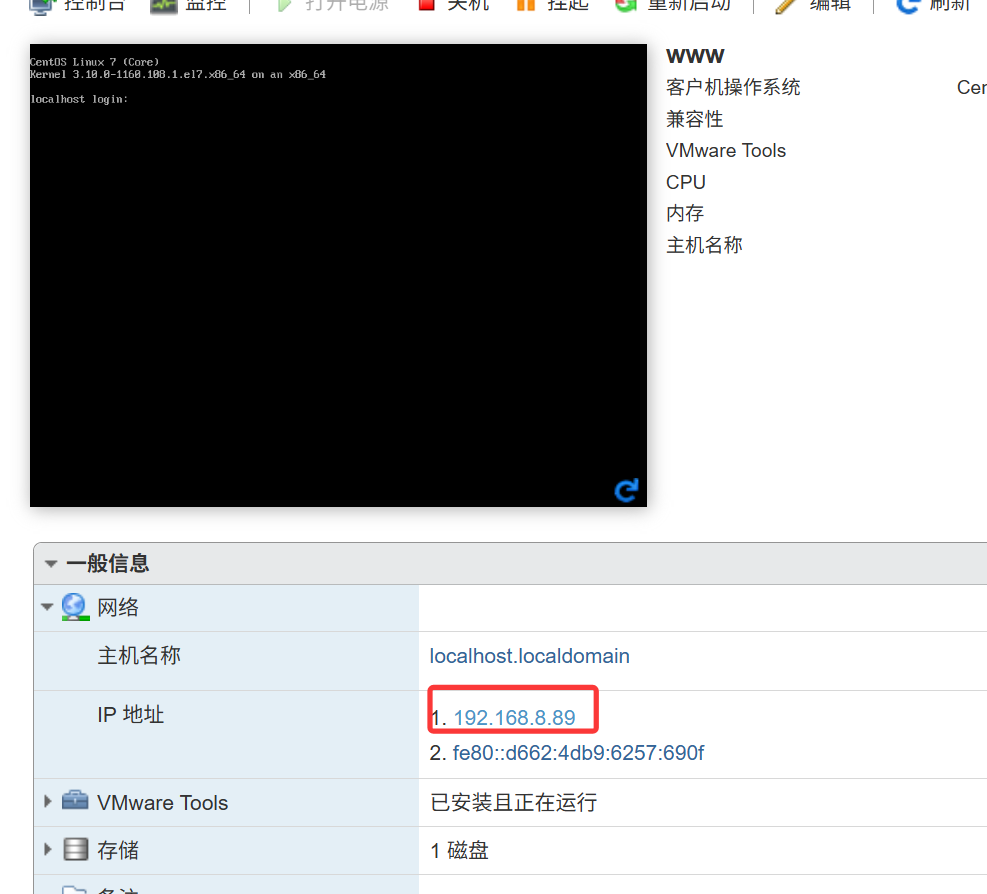The height and width of the screenshot is (894, 987).
Task: Click the greyed-out 打开电源 button
Action: 333,5
